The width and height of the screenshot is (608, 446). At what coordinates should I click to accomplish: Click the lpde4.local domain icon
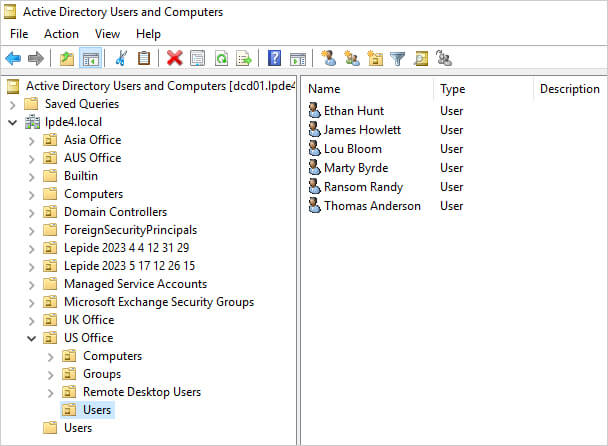33,122
